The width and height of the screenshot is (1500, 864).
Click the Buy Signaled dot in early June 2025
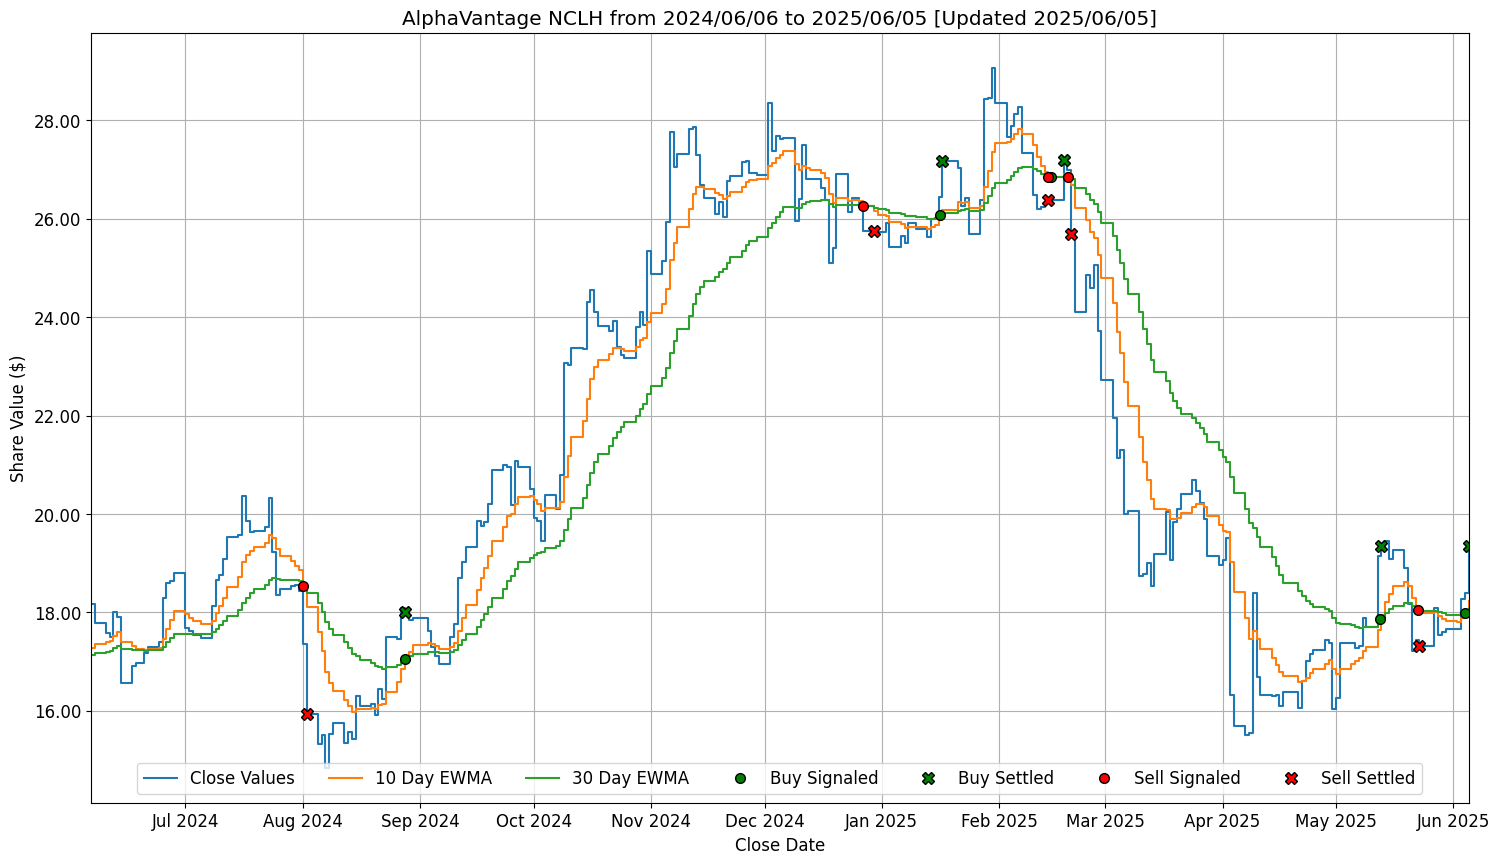click(x=1465, y=613)
